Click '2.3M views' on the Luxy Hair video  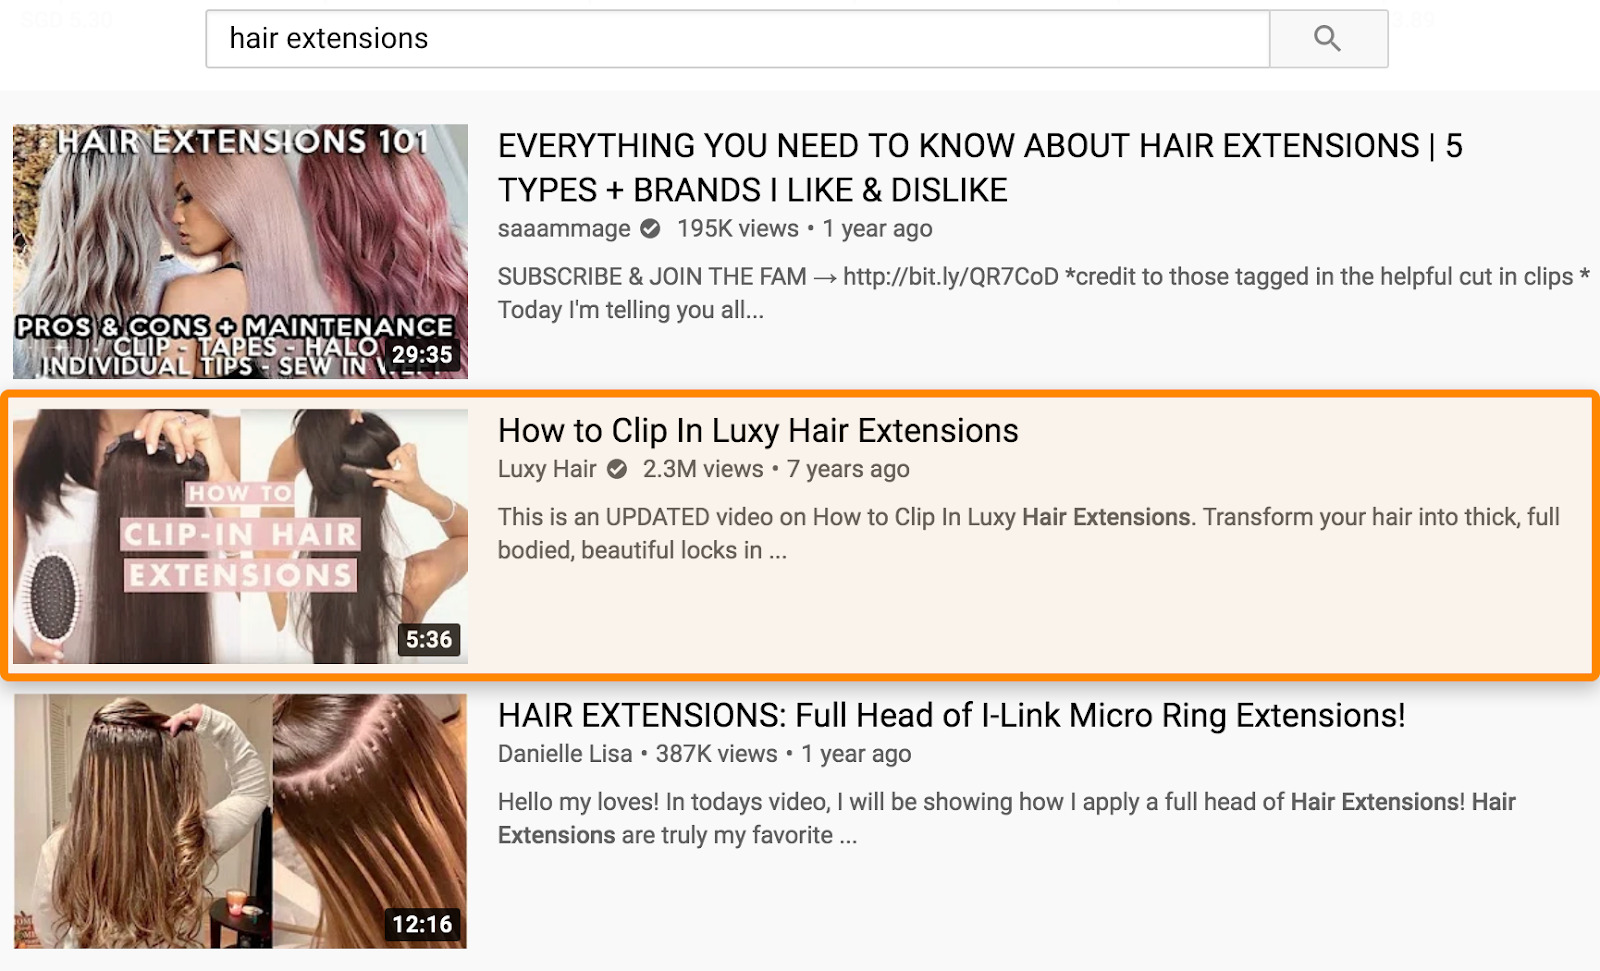701,468
